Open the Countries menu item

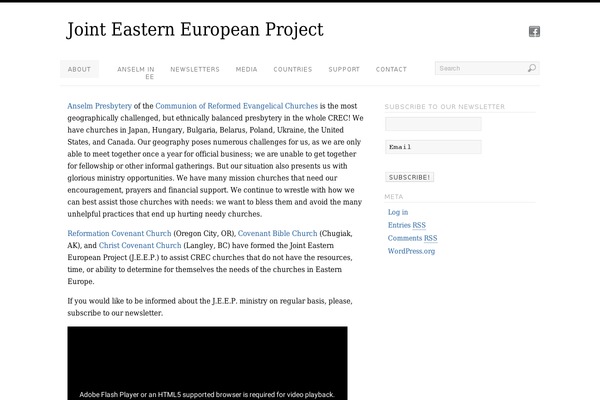[x=293, y=69]
